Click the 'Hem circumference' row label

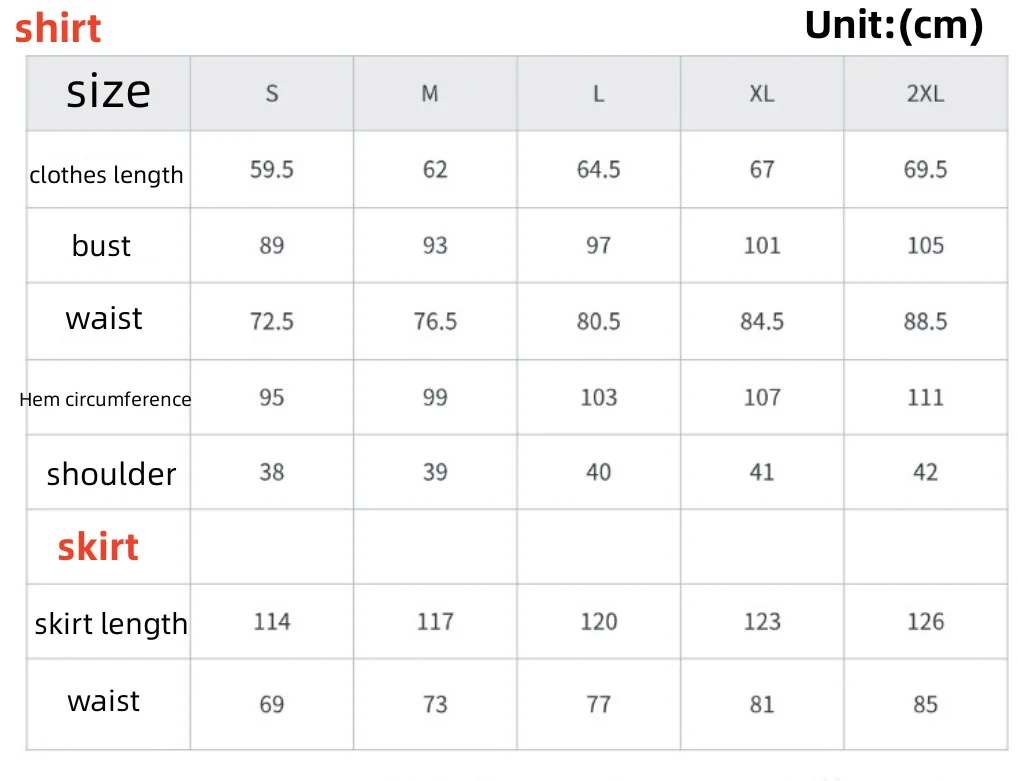[105, 399]
